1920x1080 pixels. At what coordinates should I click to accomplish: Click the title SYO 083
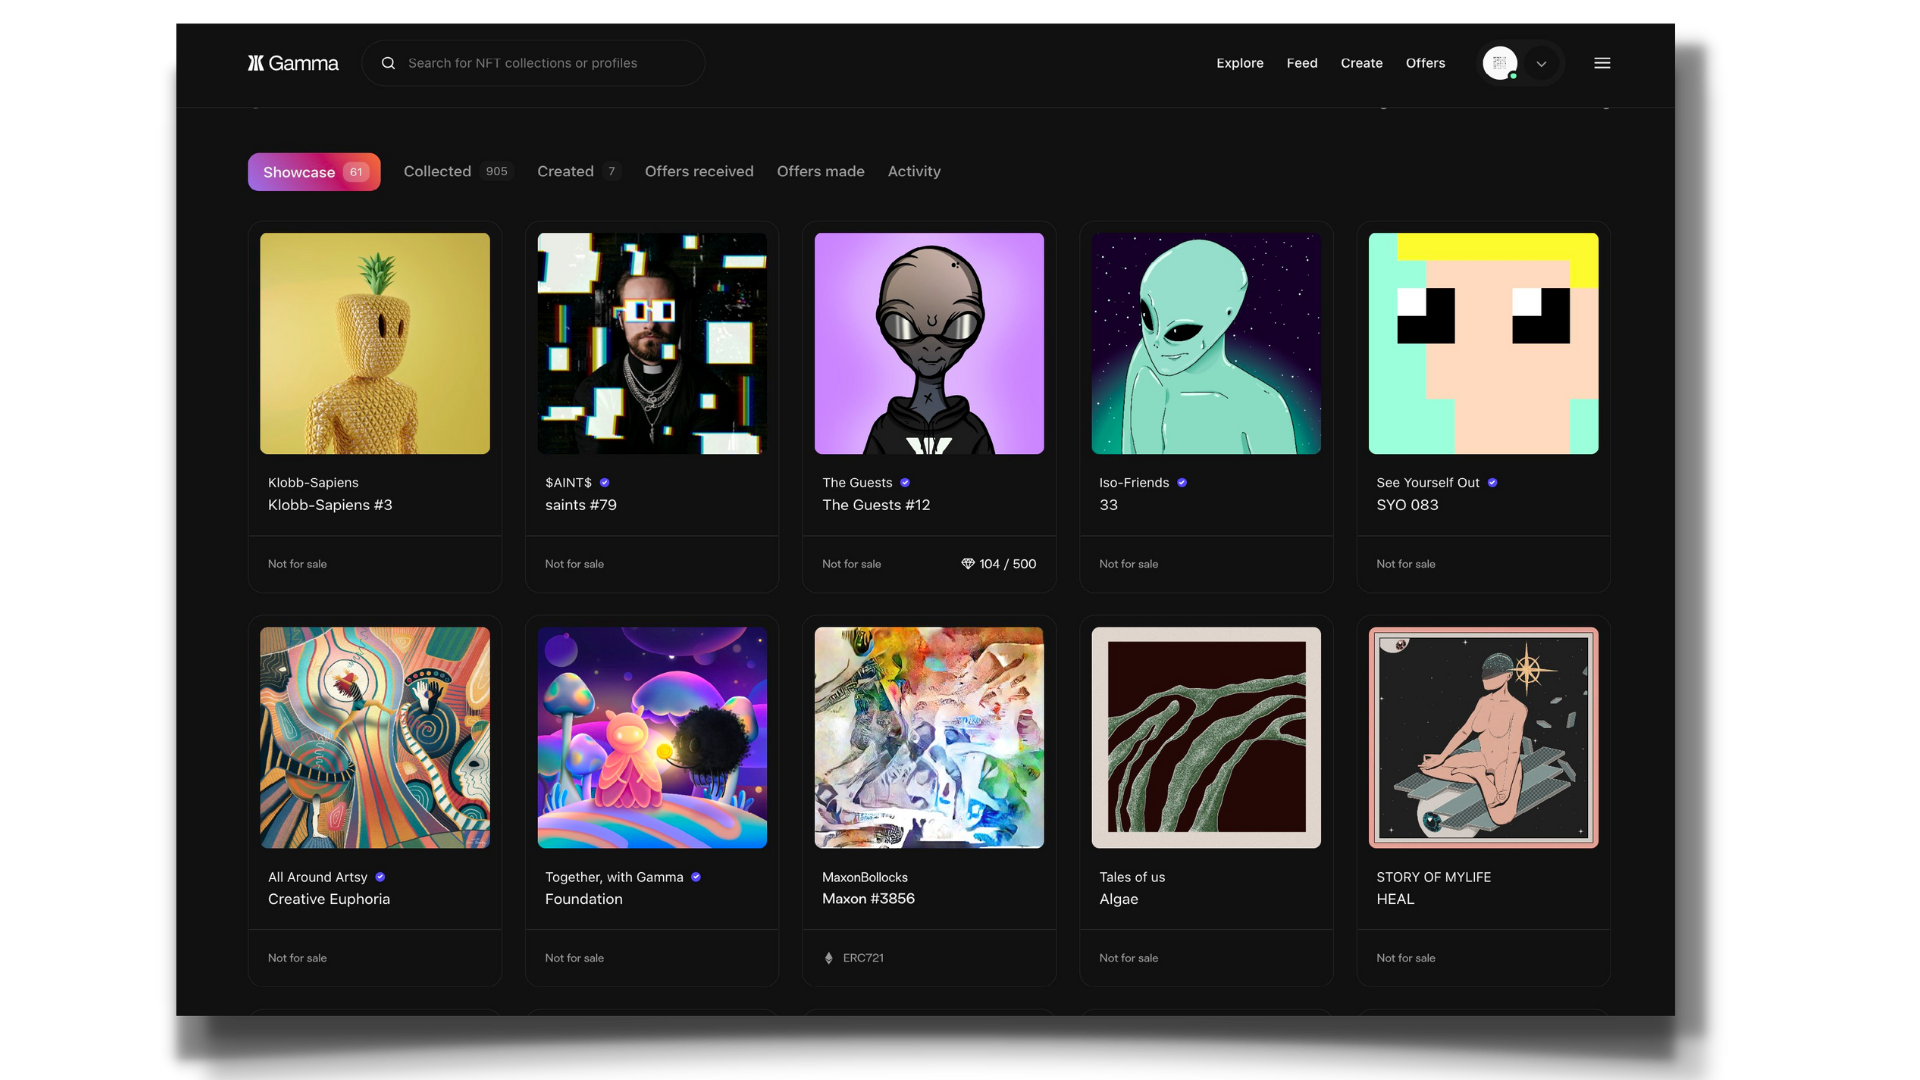click(1407, 505)
